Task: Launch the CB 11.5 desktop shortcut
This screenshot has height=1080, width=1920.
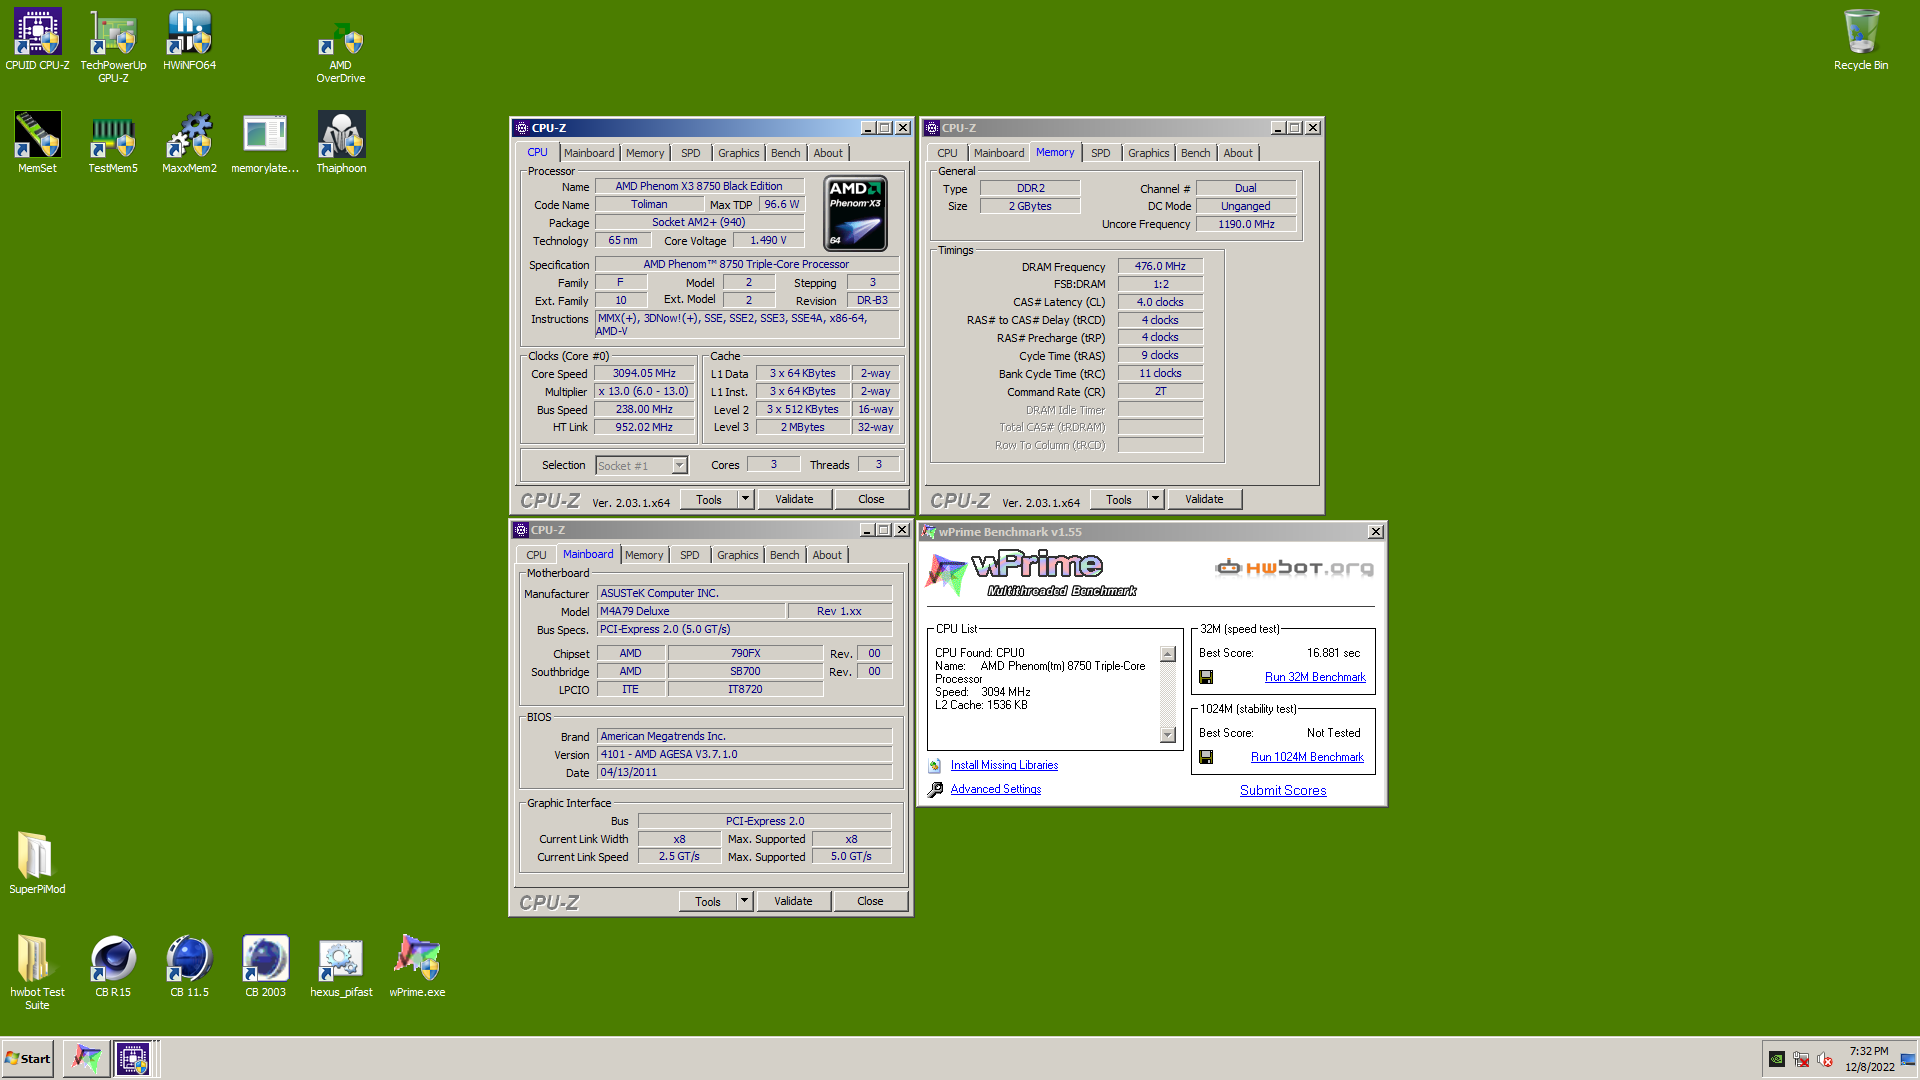Action: 189,966
